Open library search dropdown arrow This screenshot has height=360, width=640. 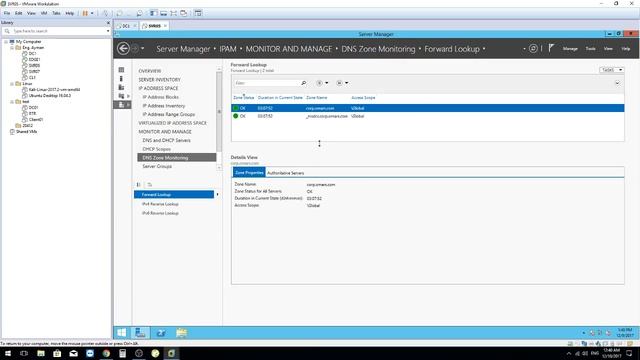pyautogui.click(x=108, y=31)
